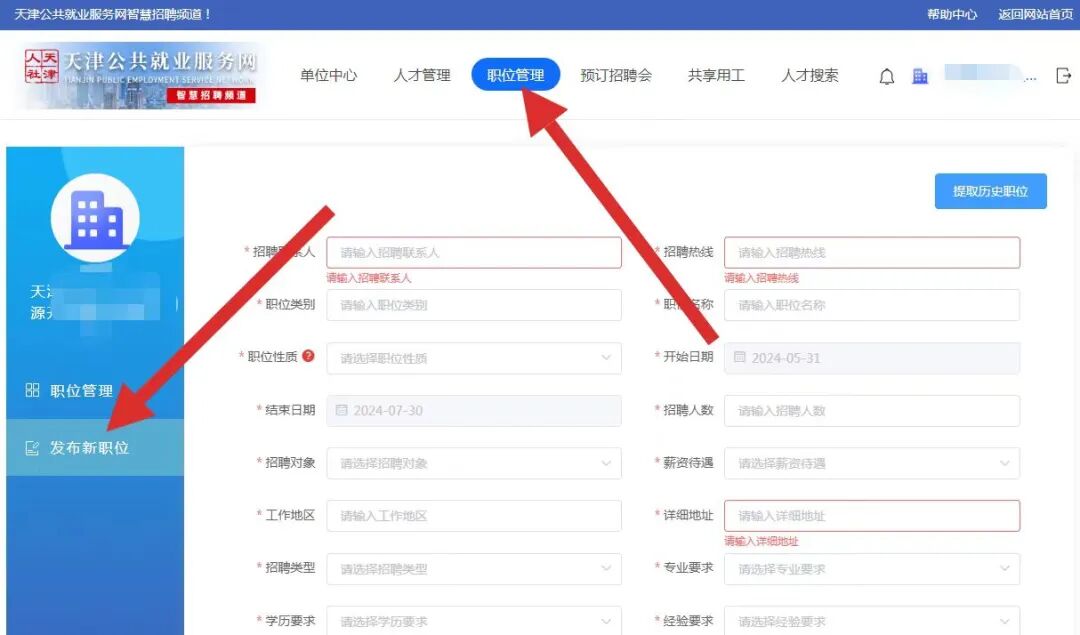Open the calendar icon in 结束日期 field
Viewport: 1080px width, 635px height.
coord(342,410)
